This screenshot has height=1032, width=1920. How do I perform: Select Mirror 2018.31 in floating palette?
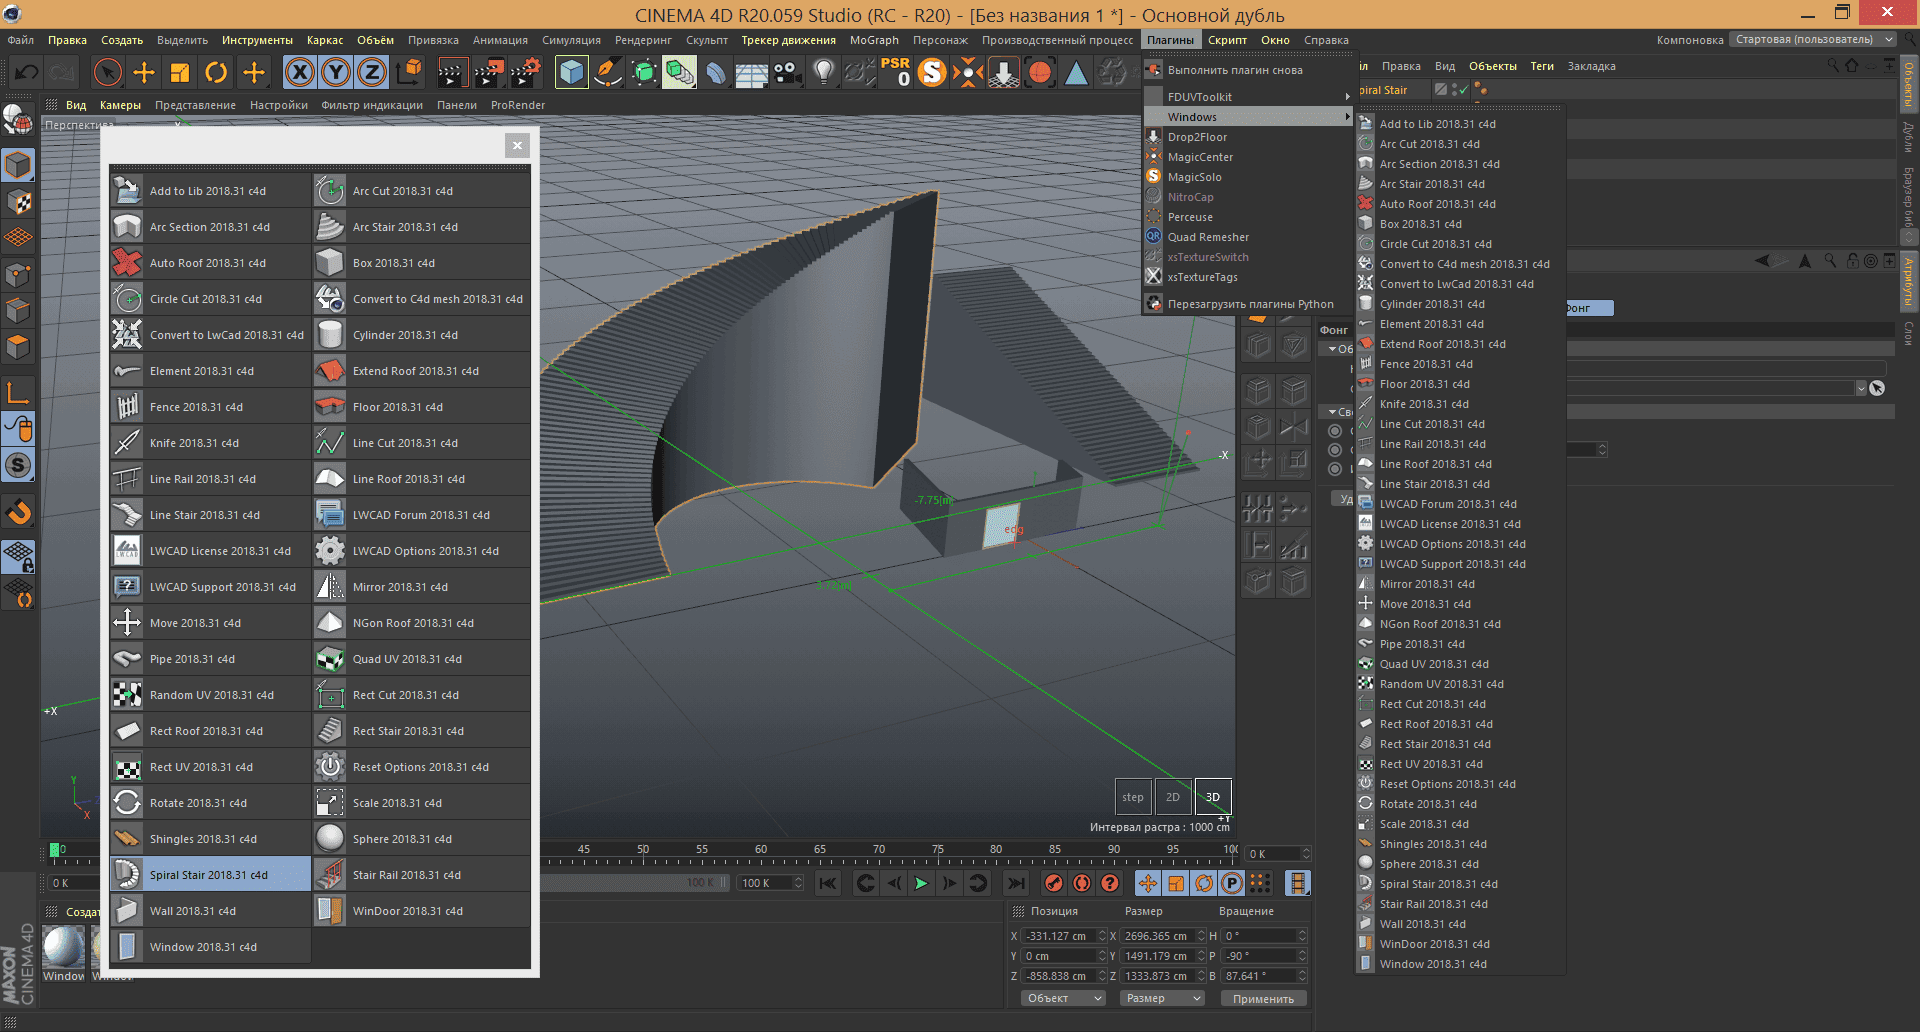(421, 586)
